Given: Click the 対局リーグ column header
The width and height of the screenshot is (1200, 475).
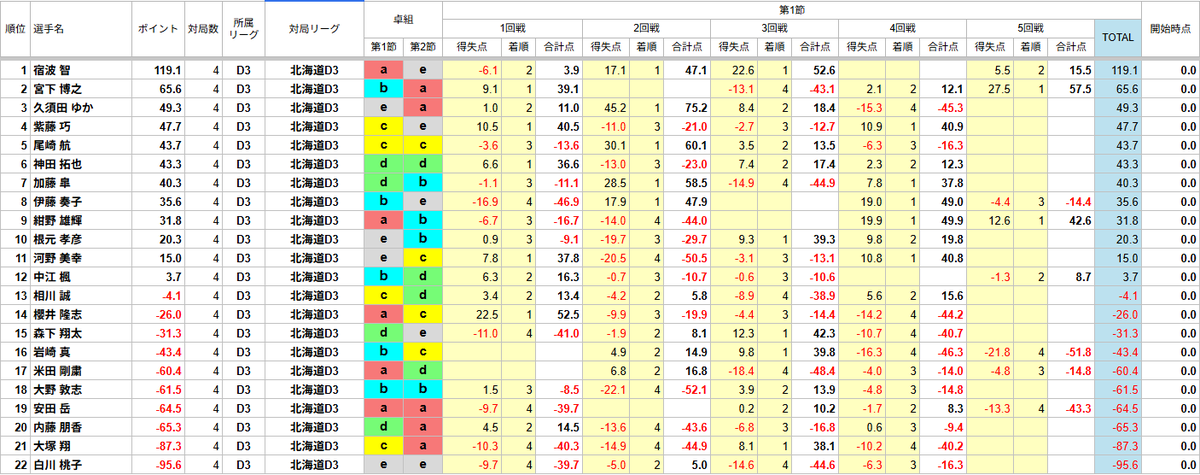Looking at the screenshot, I should tap(314, 30).
